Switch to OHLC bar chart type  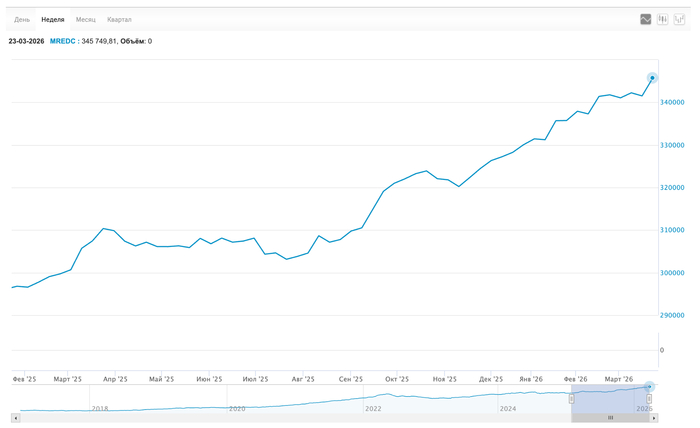679,19
